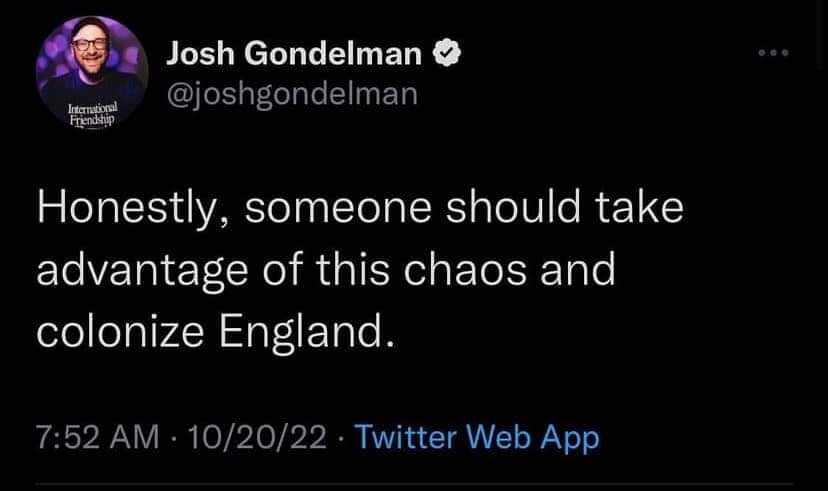Click the 10/20/22 tweet date

(x=246, y=437)
